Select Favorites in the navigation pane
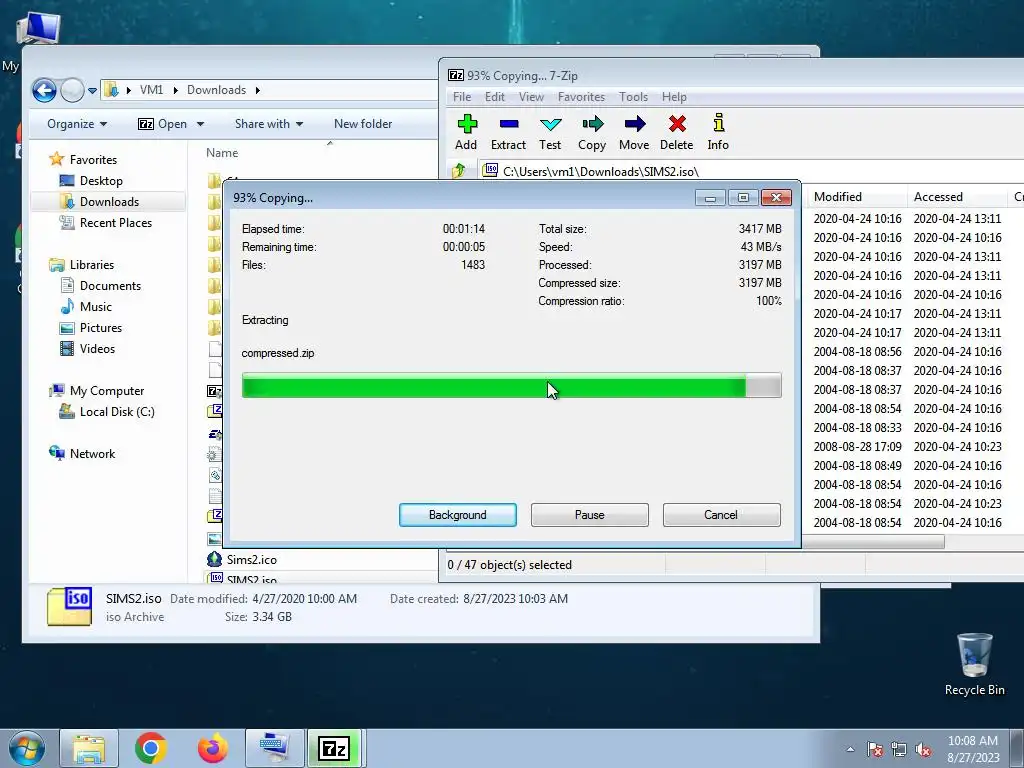The image size is (1024, 768). 93,159
